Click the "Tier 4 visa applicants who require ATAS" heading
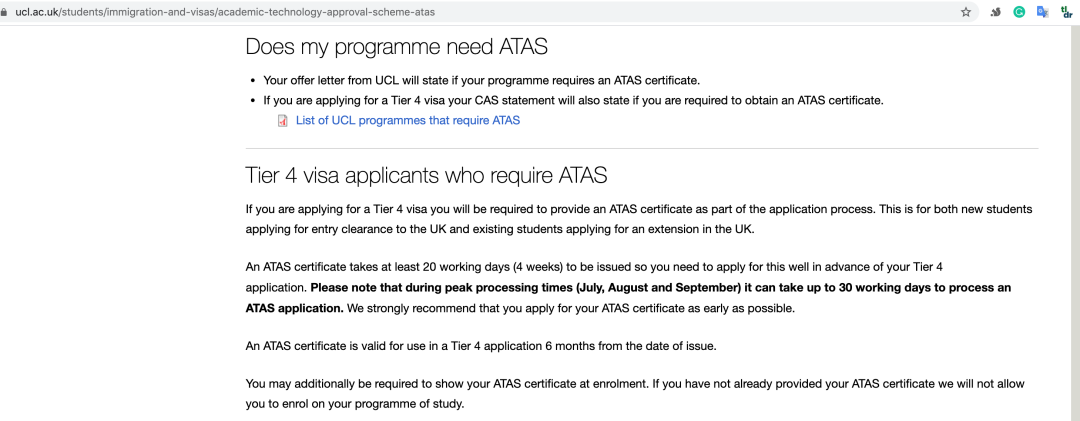Viewport: 1080px width, 421px height. point(426,176)
